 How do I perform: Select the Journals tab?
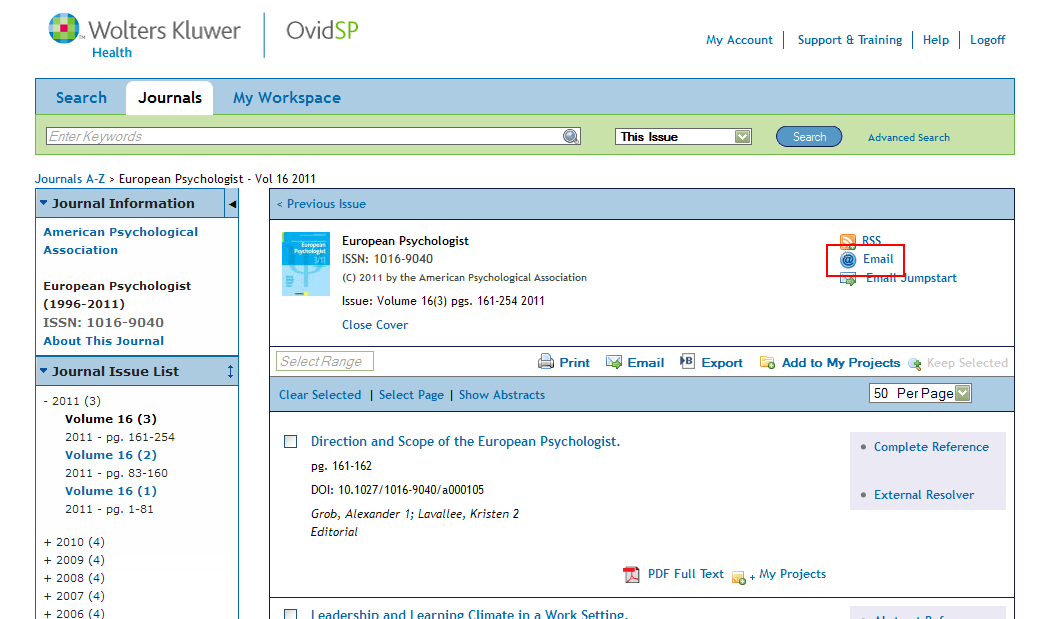click(169, 98)
